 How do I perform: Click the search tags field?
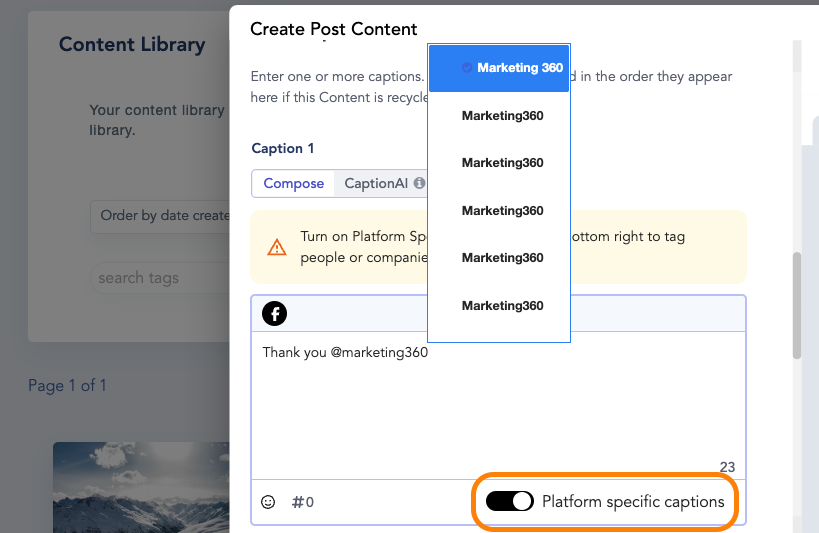[x=160, y=278]
